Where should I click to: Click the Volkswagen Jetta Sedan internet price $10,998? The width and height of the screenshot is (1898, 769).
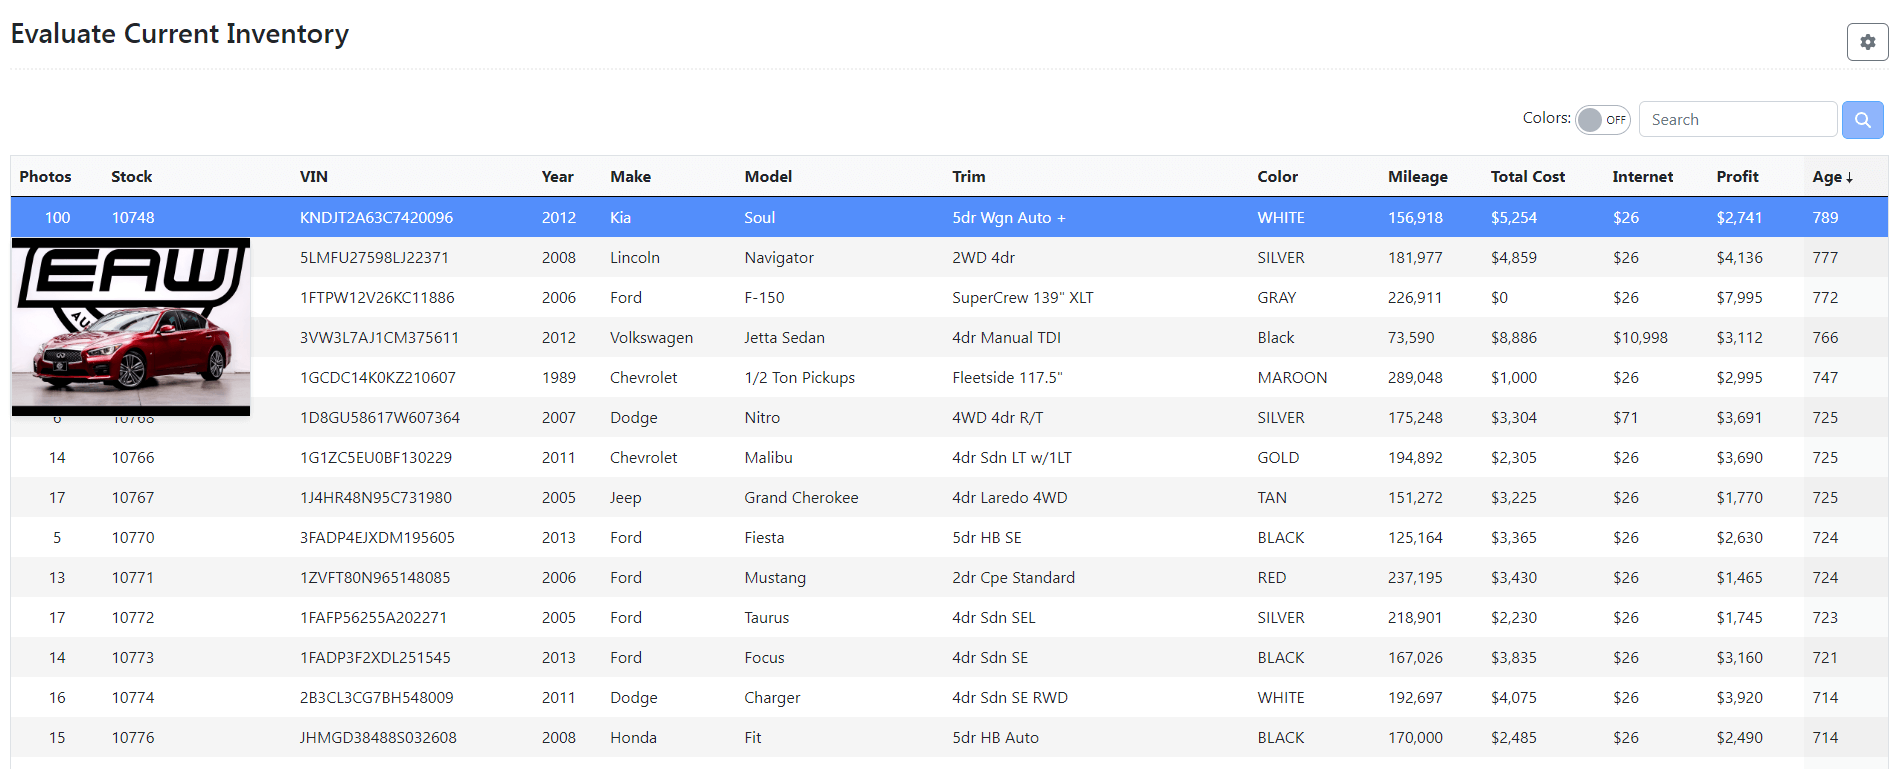[x=1639, y=338]
